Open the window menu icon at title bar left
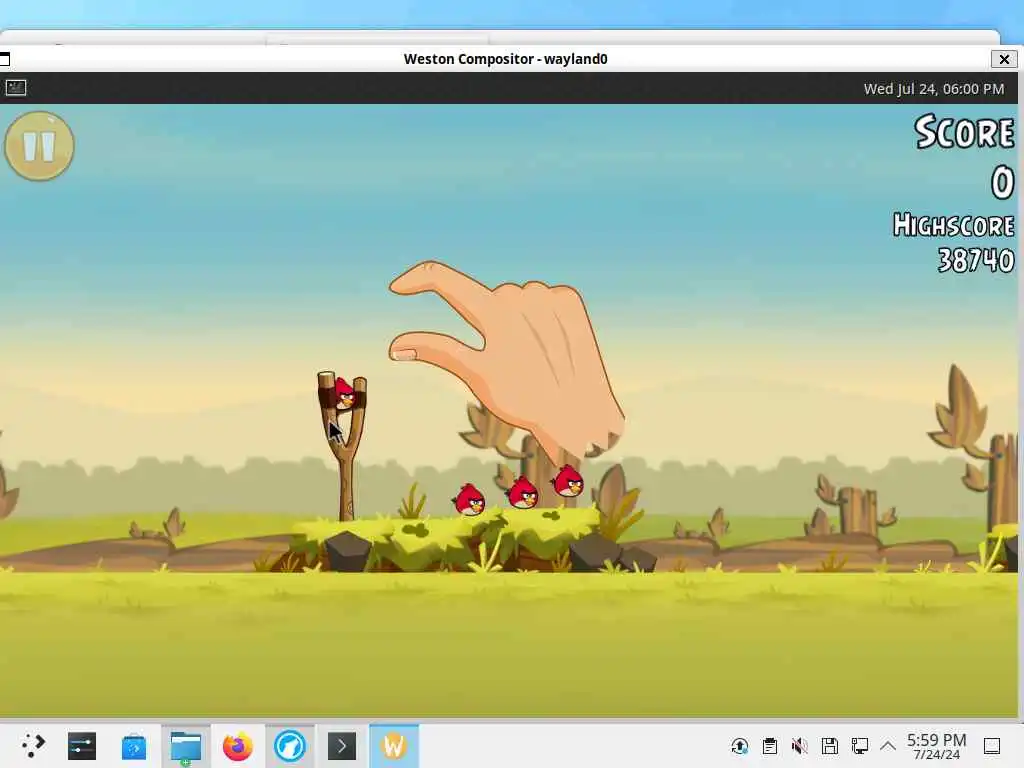This screenshot has width=1024, height=768. [x=5, y=59]
